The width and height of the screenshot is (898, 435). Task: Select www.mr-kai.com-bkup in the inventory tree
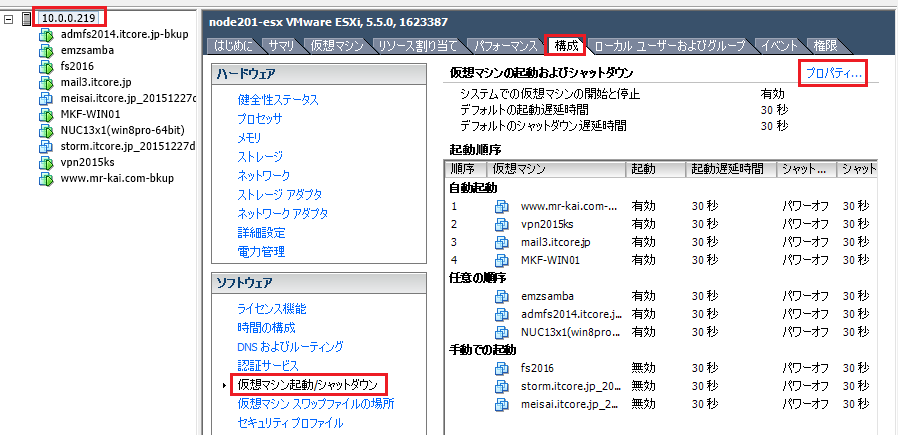click(117, 179)
